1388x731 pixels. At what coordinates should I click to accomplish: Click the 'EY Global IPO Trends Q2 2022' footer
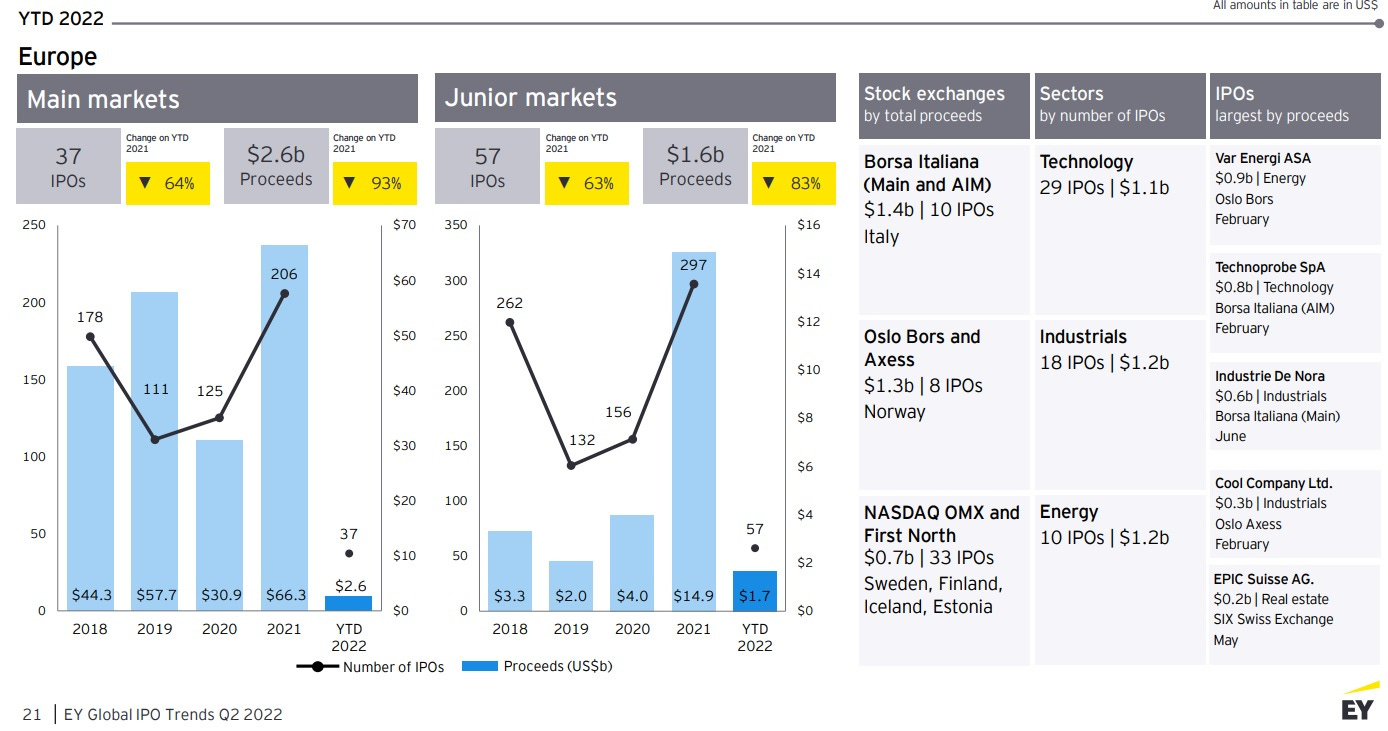coord(173,714)
